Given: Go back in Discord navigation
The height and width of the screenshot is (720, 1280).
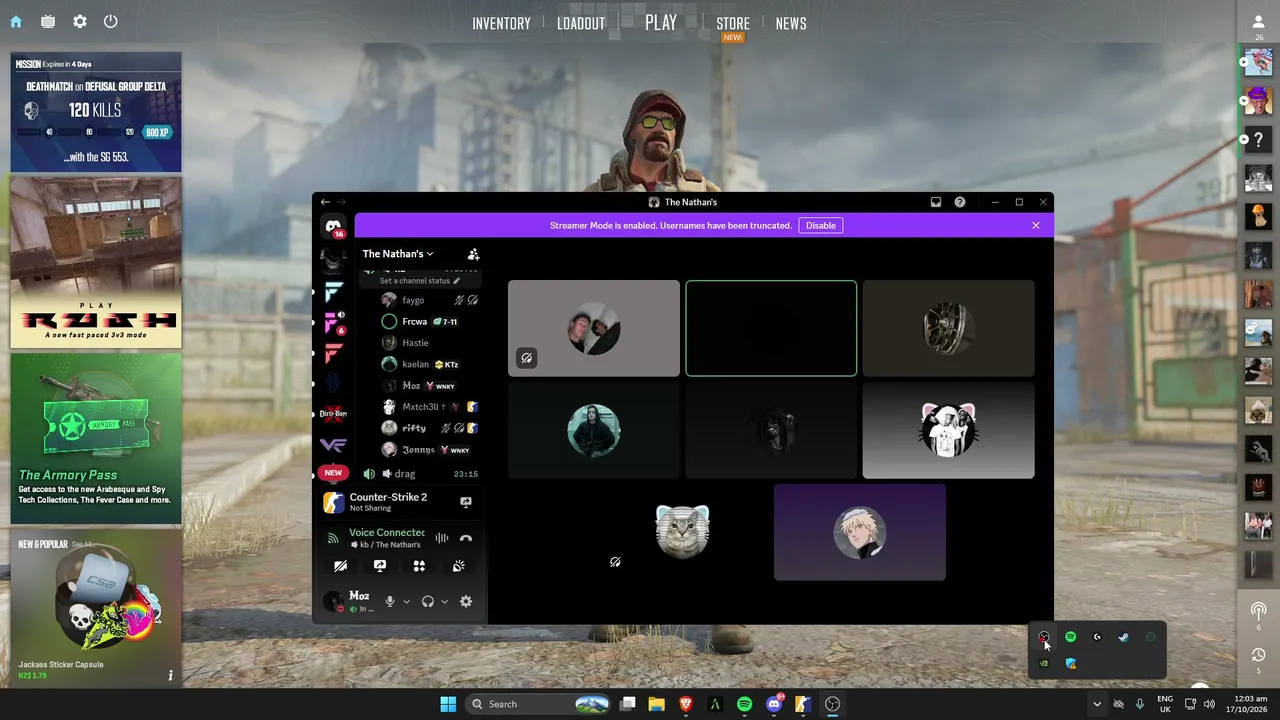Looking at the screenshot, I should click(325, 202).
